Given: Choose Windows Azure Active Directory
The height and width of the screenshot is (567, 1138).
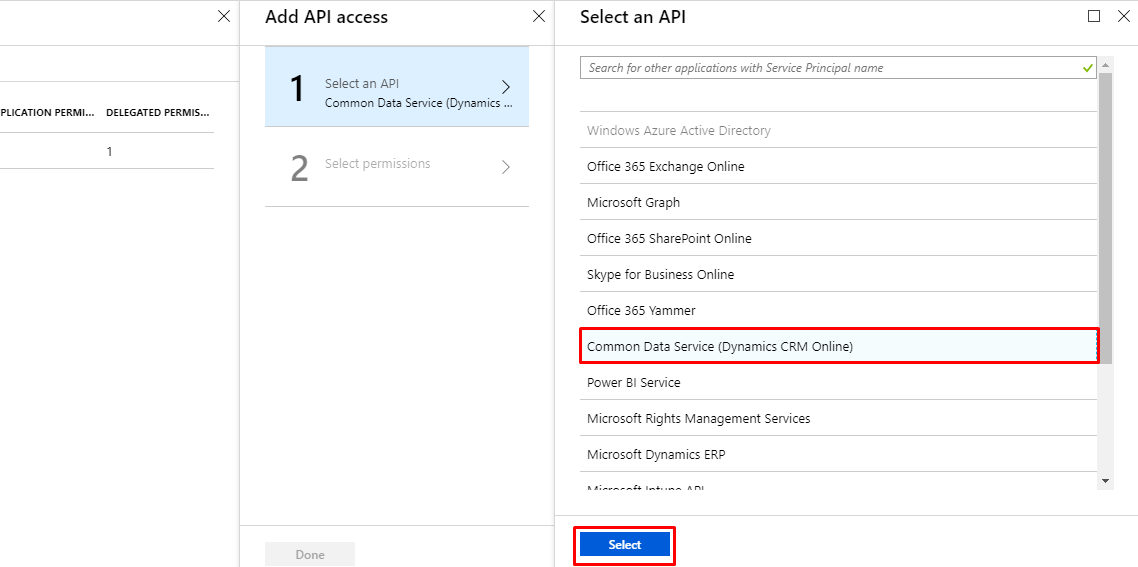Looking at the screenshot, I should tap(679, 131).
